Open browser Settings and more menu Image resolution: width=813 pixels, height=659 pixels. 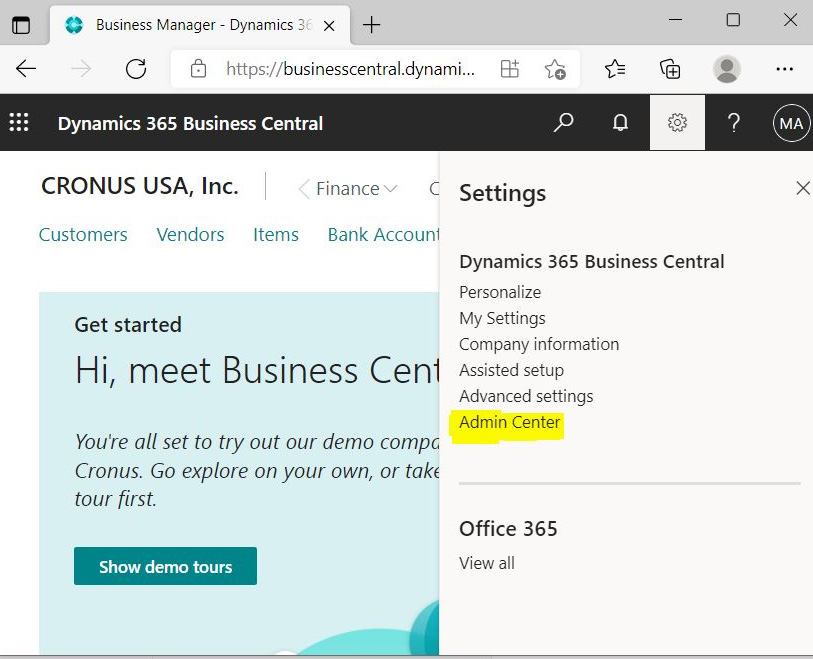(x=784, y=68)
